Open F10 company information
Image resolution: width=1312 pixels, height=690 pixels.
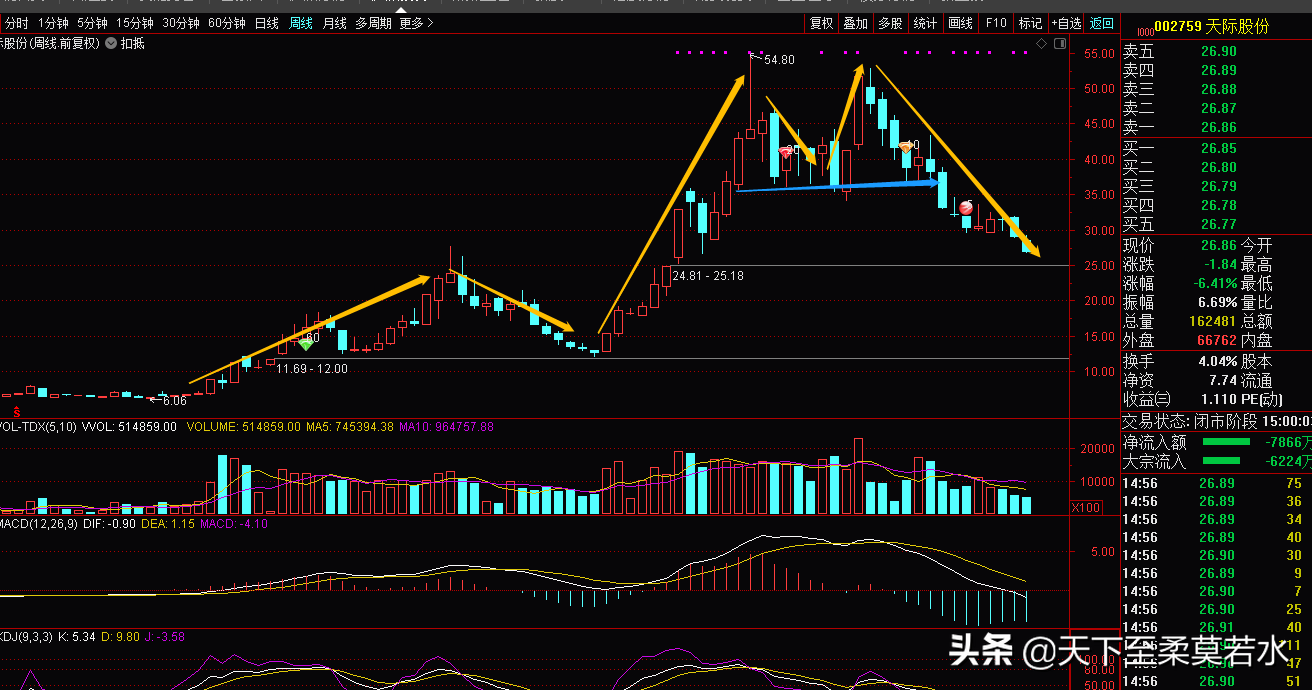(x=996, y=23)
